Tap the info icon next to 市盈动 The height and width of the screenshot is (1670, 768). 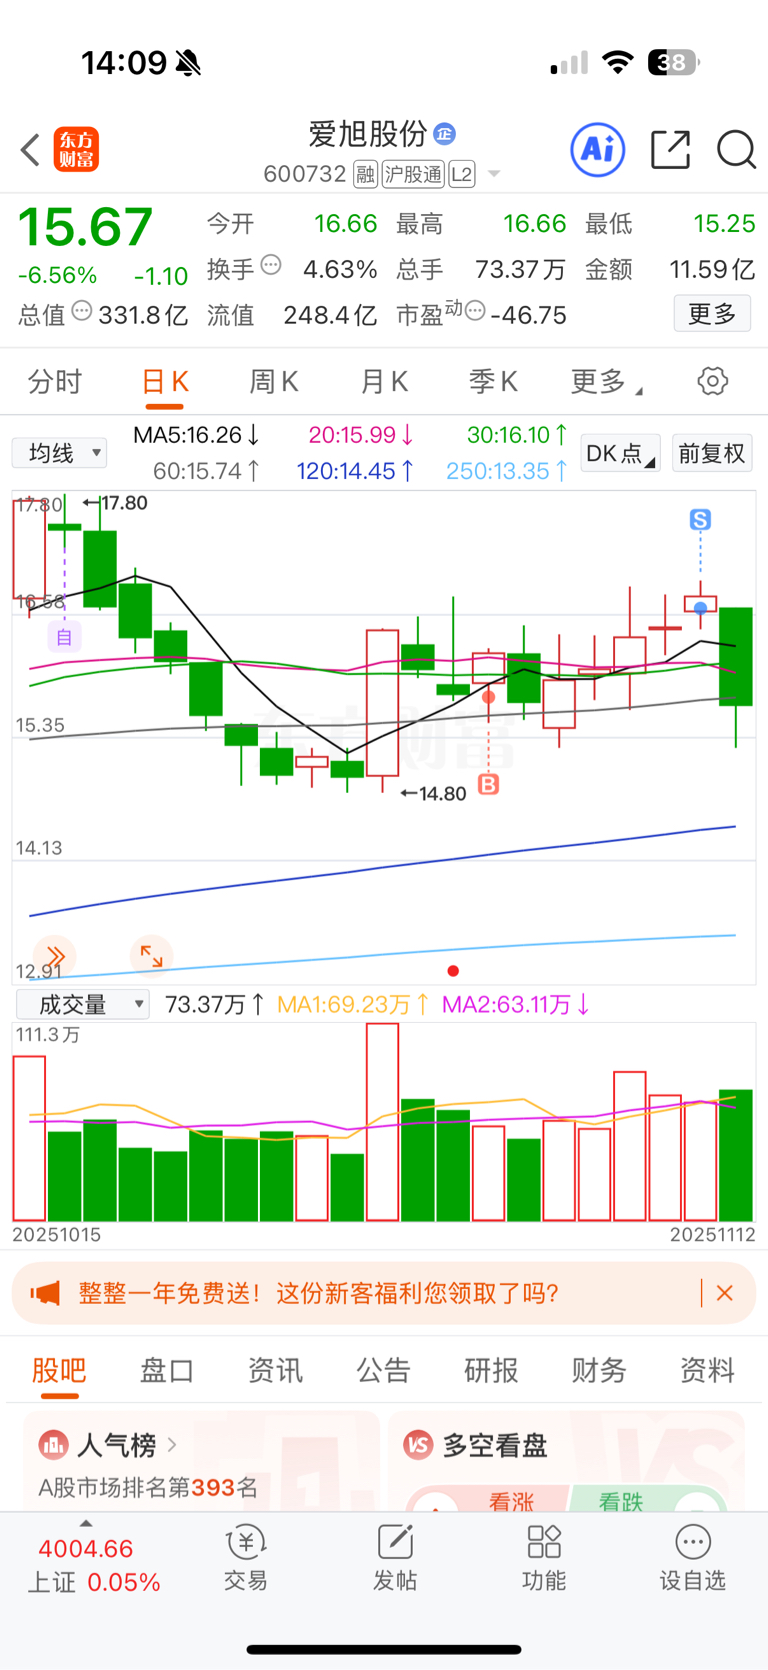pyautogui.click(x=475, y=311)
